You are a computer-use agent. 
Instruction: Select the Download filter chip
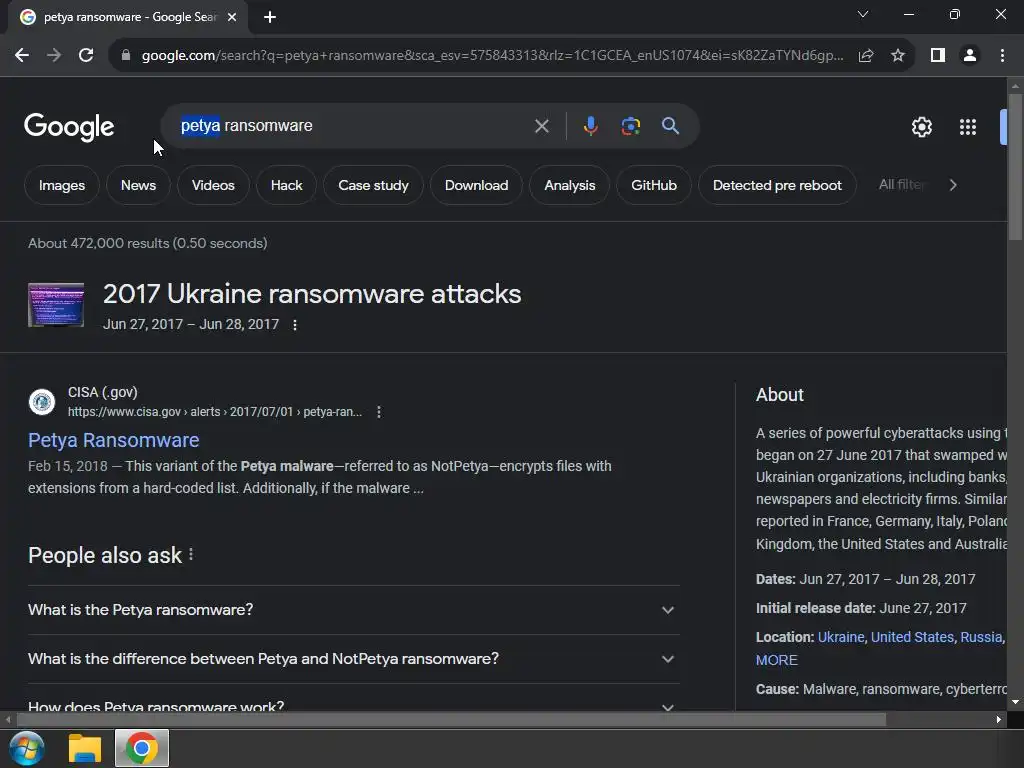click(x=477, y=185)
